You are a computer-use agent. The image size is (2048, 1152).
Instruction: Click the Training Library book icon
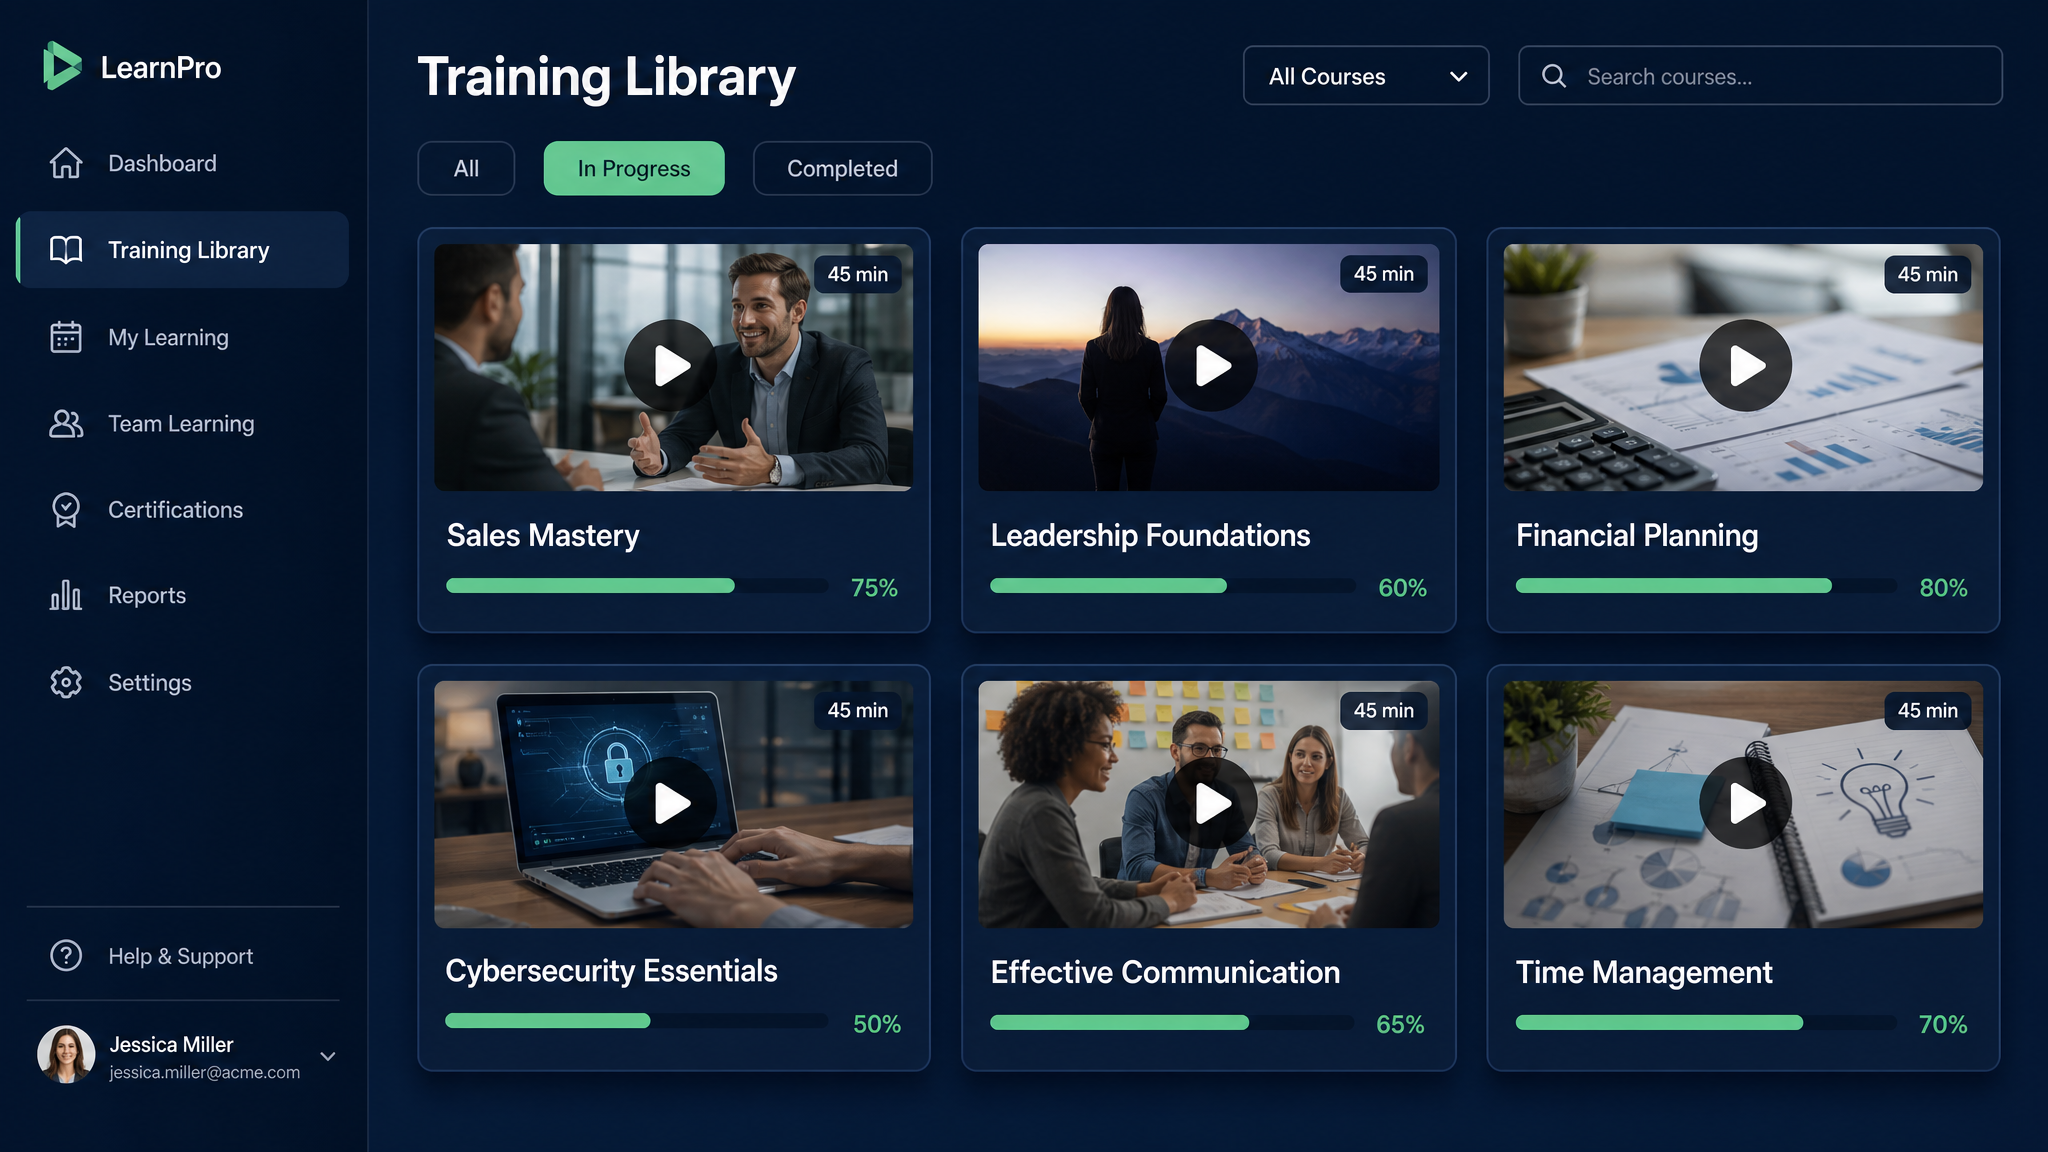pos(66,250)
